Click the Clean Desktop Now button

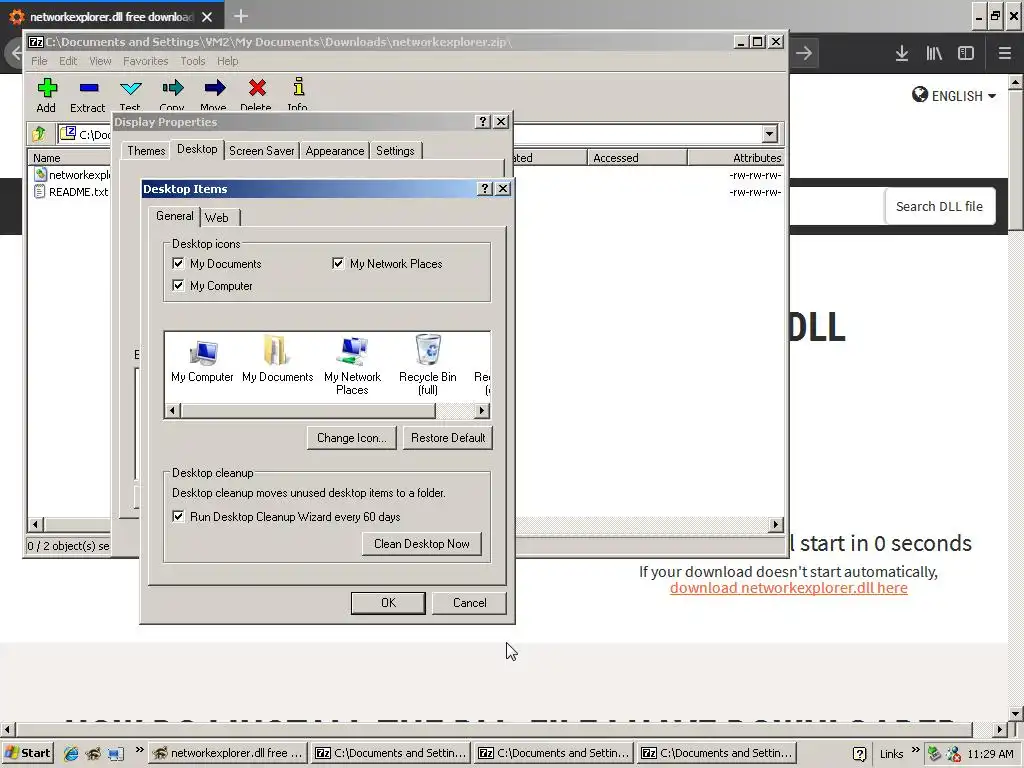(x=422, y=544)
